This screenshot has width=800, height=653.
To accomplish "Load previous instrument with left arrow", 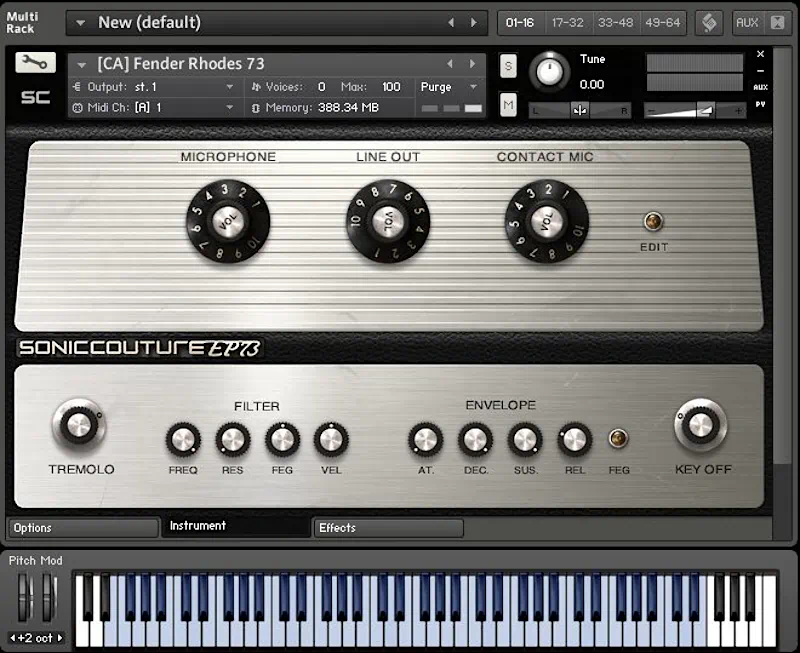I will [449, 64].
